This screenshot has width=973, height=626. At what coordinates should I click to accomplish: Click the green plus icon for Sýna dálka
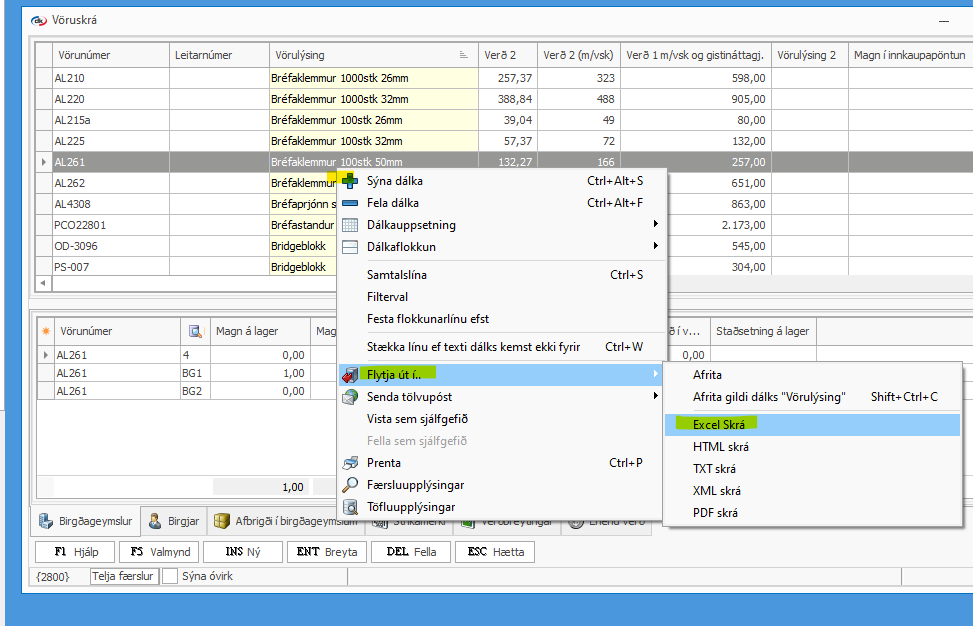350,181
